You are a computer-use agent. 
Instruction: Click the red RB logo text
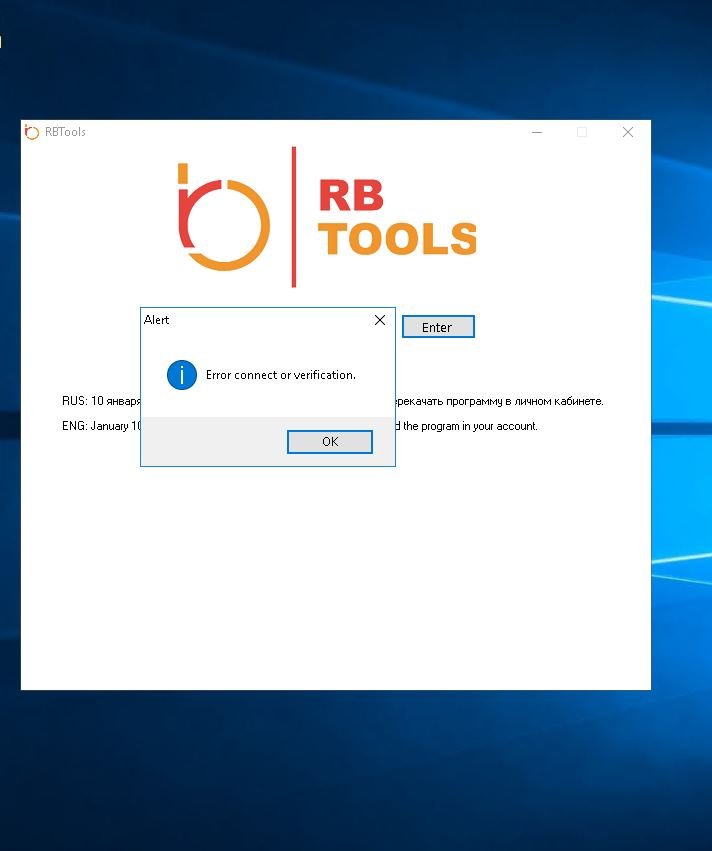351,196
